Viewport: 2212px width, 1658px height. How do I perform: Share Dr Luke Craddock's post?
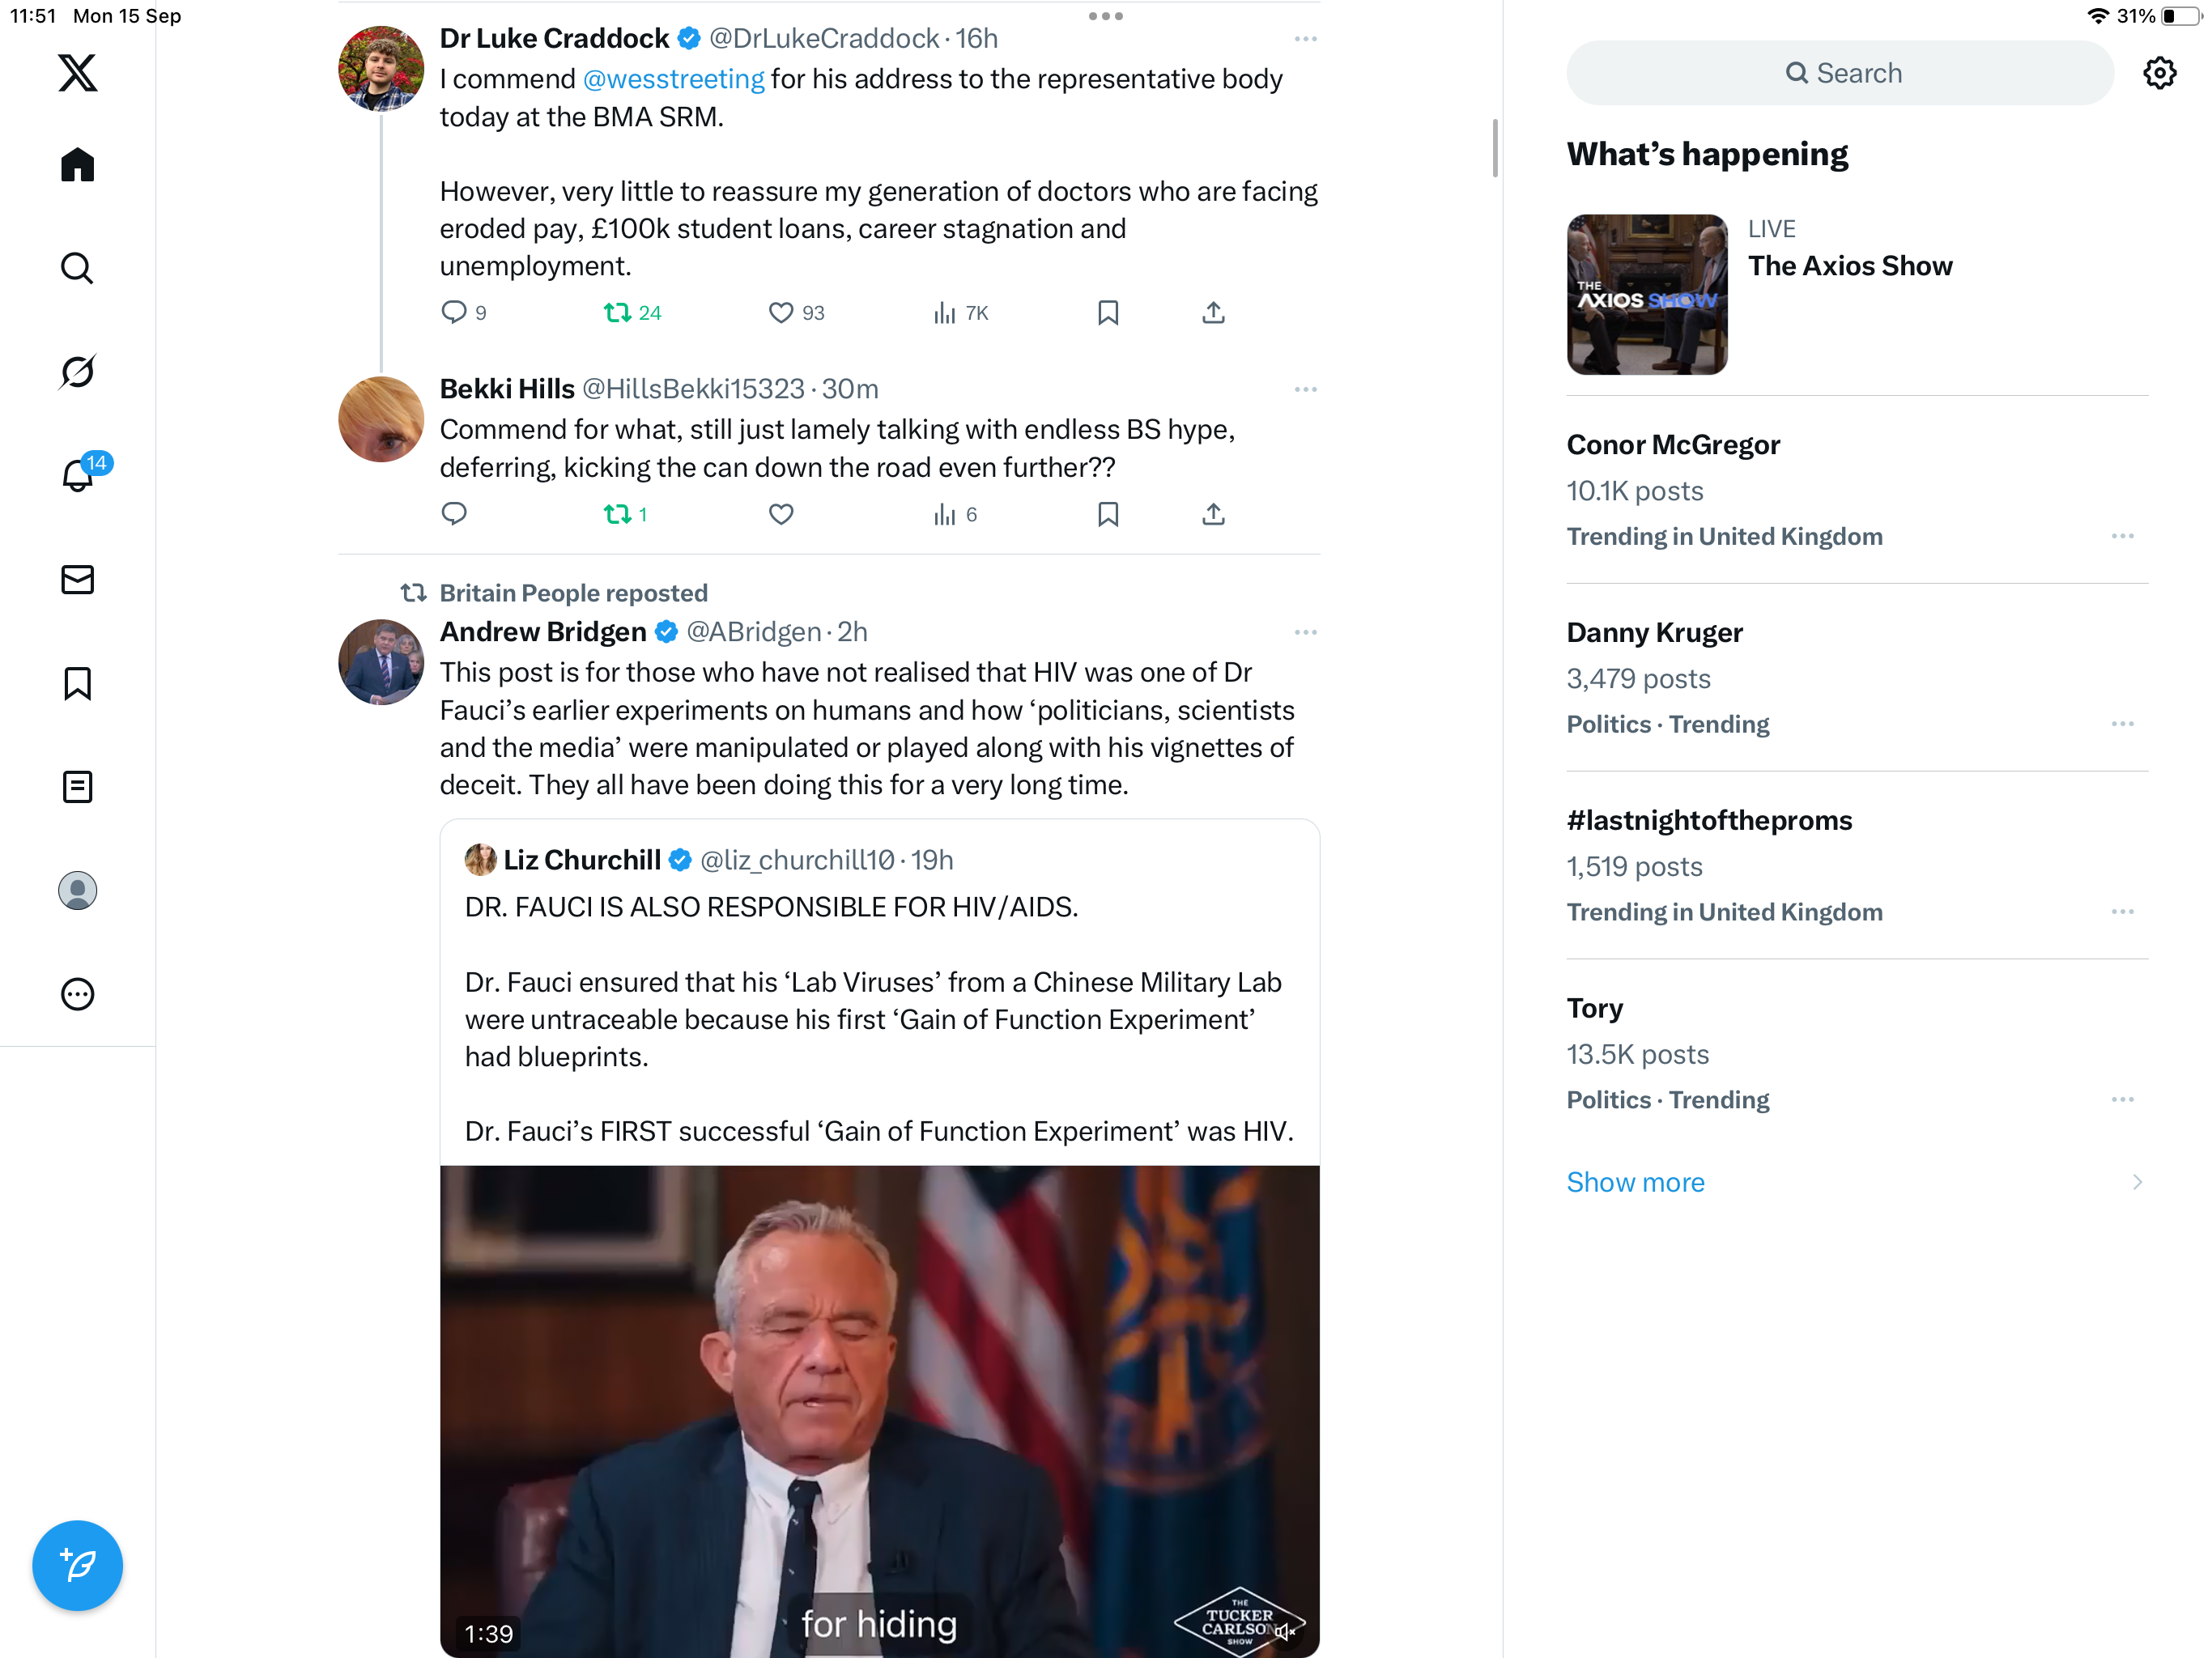[1213, 313]
